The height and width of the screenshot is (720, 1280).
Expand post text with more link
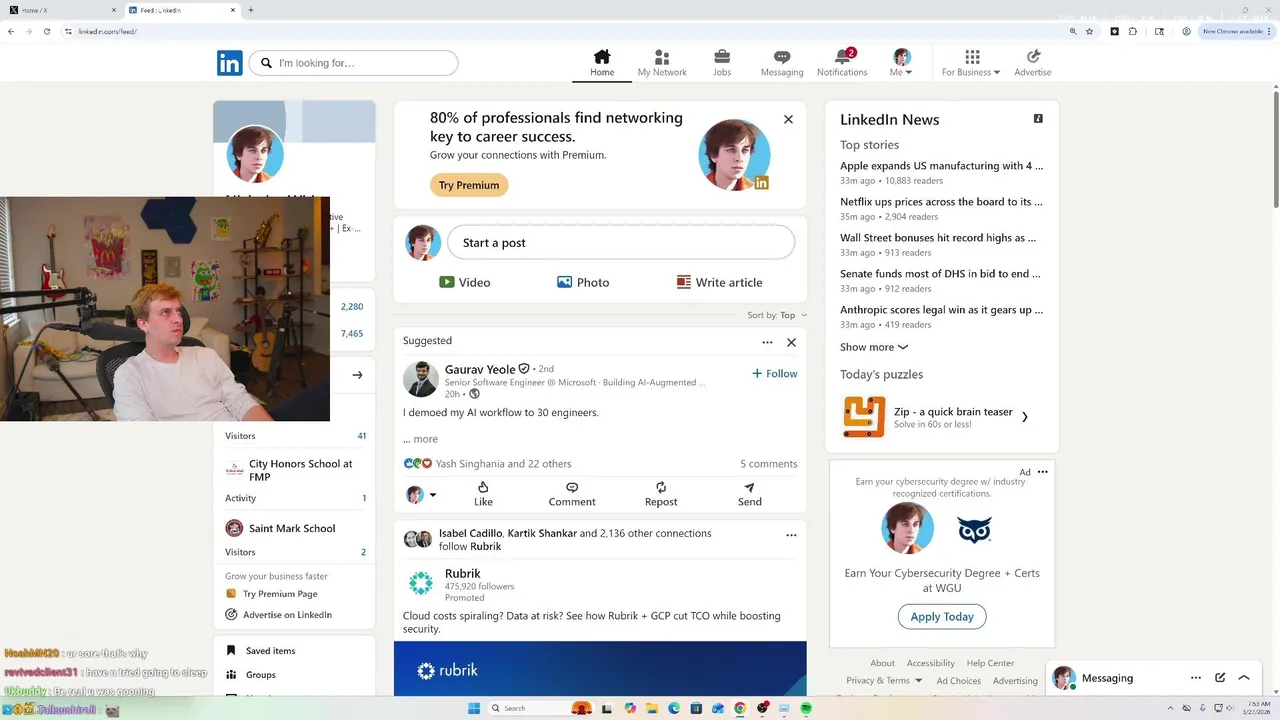point(420,439)
